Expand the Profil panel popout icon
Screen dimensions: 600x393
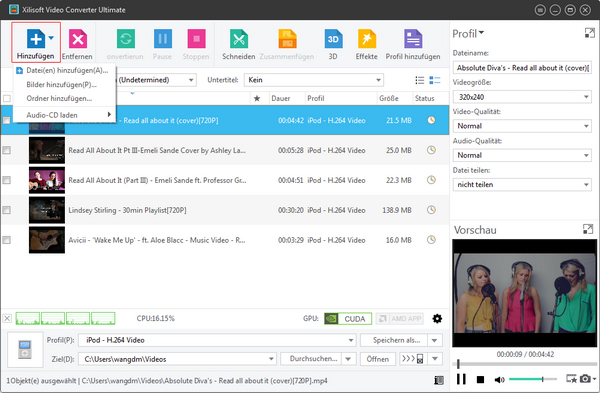[x=590, y=33]
